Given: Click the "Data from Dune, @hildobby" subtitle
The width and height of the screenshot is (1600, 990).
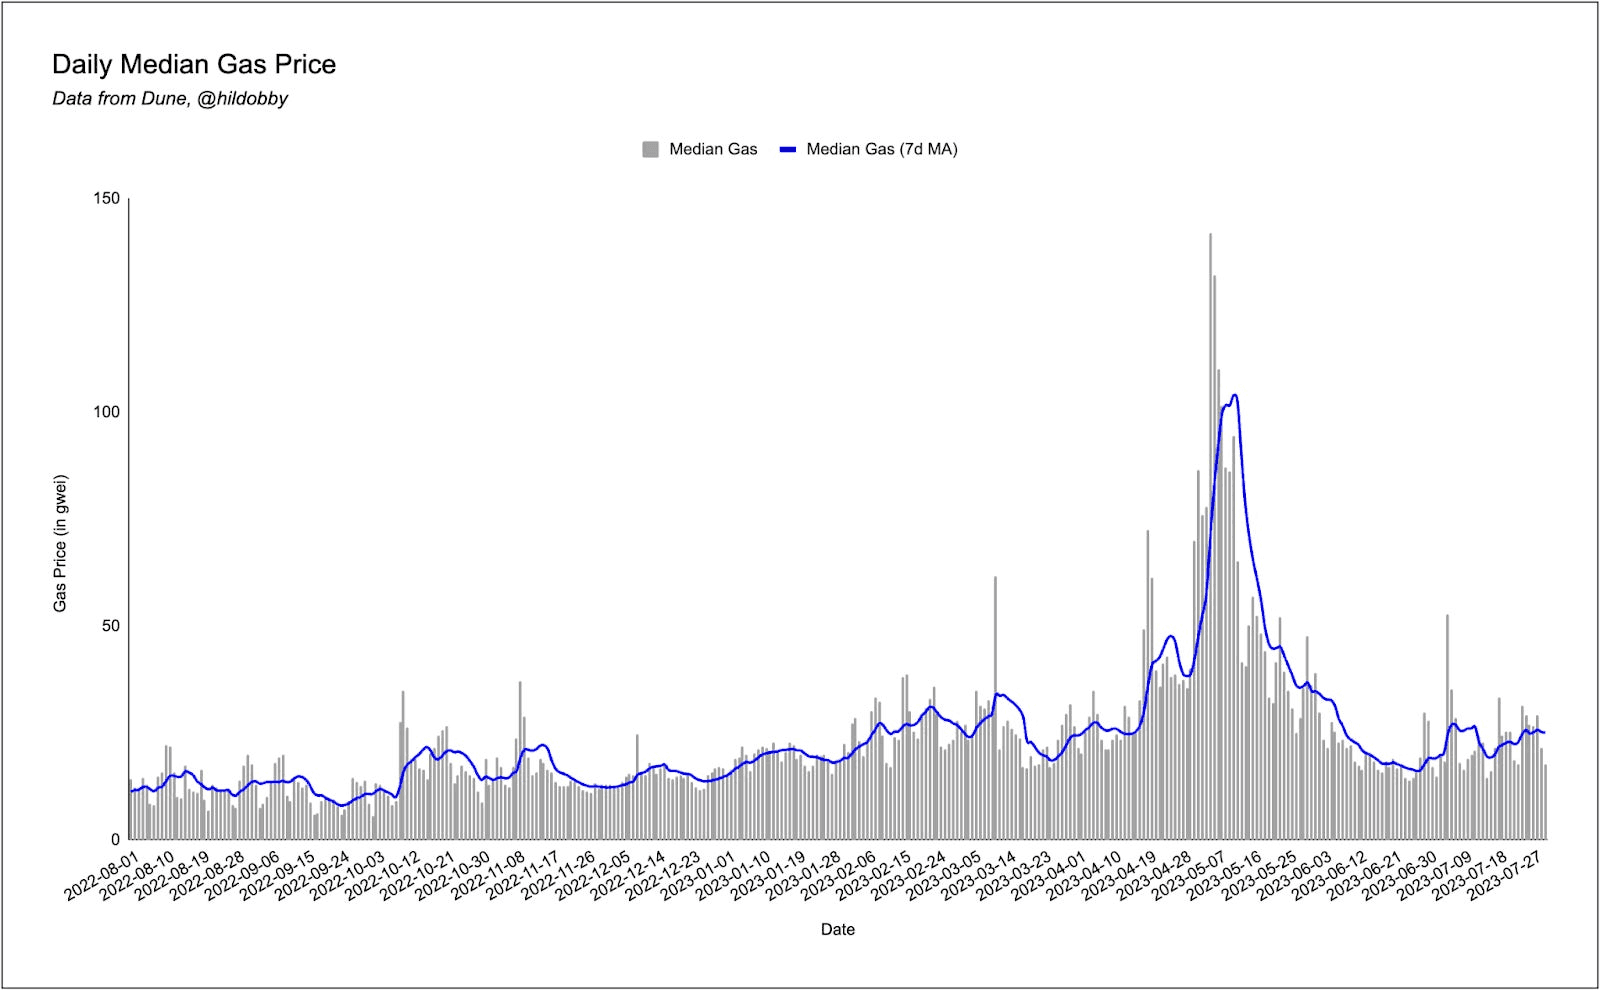Looking at the screenshot, I should pos(170,99).
